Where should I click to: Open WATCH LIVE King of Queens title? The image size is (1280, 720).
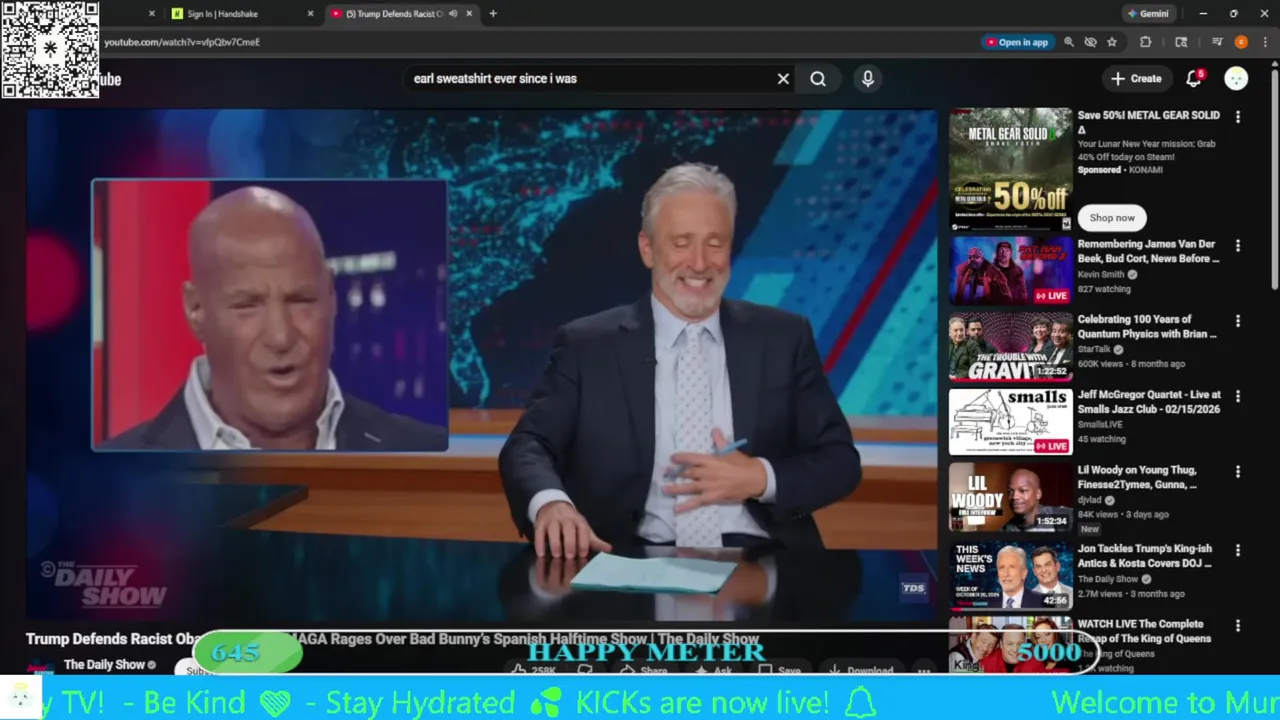(1144, 631)
